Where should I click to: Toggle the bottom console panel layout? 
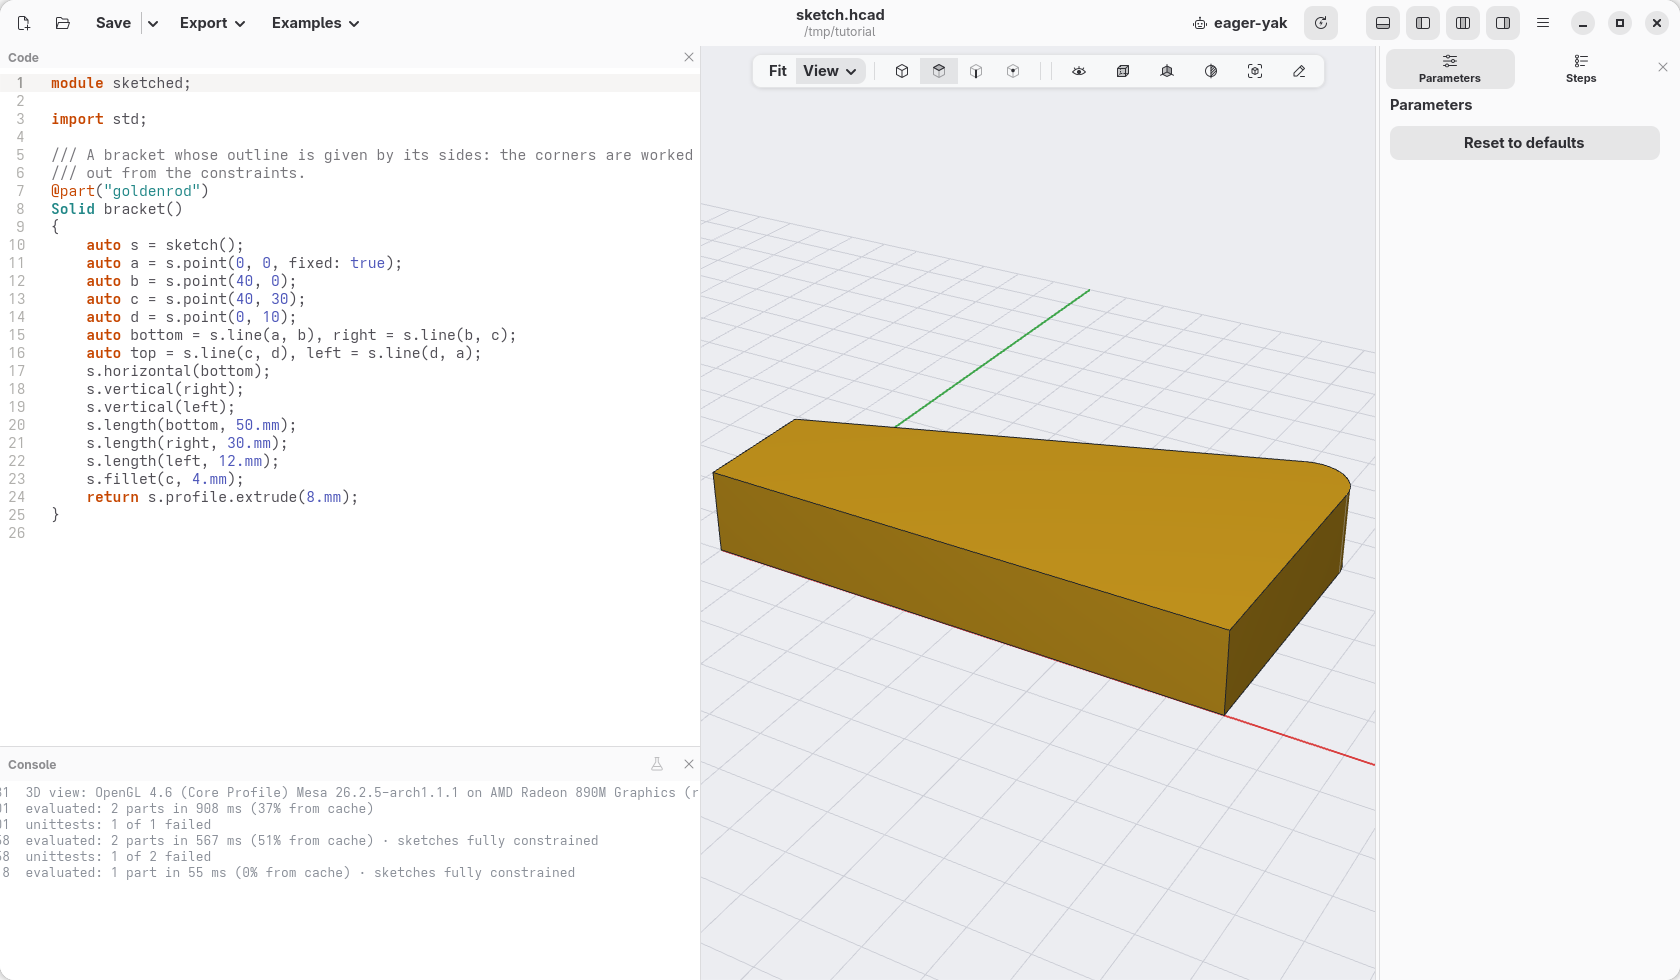pos(1383,23)
